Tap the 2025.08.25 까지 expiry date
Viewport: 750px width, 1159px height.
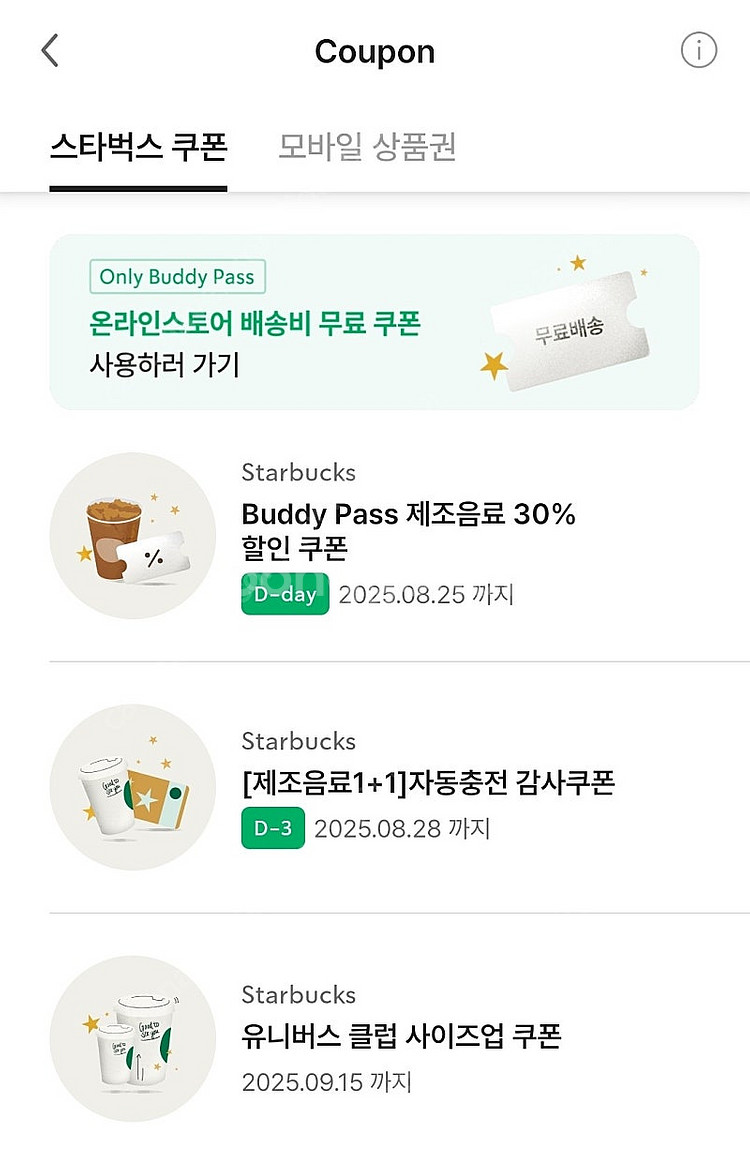pos(426,595)
